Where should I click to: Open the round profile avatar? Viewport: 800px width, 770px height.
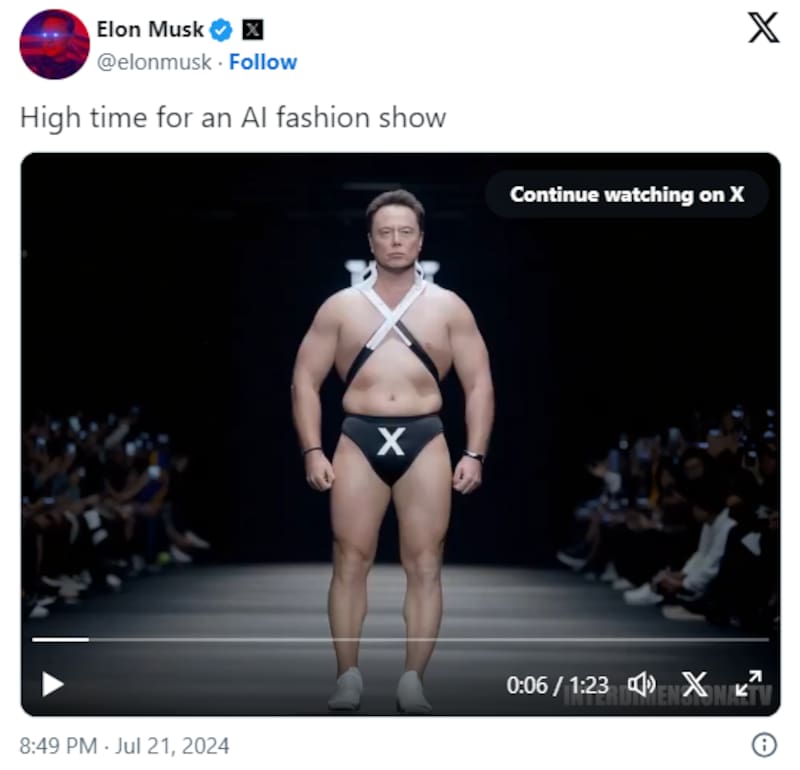[55, 44]
